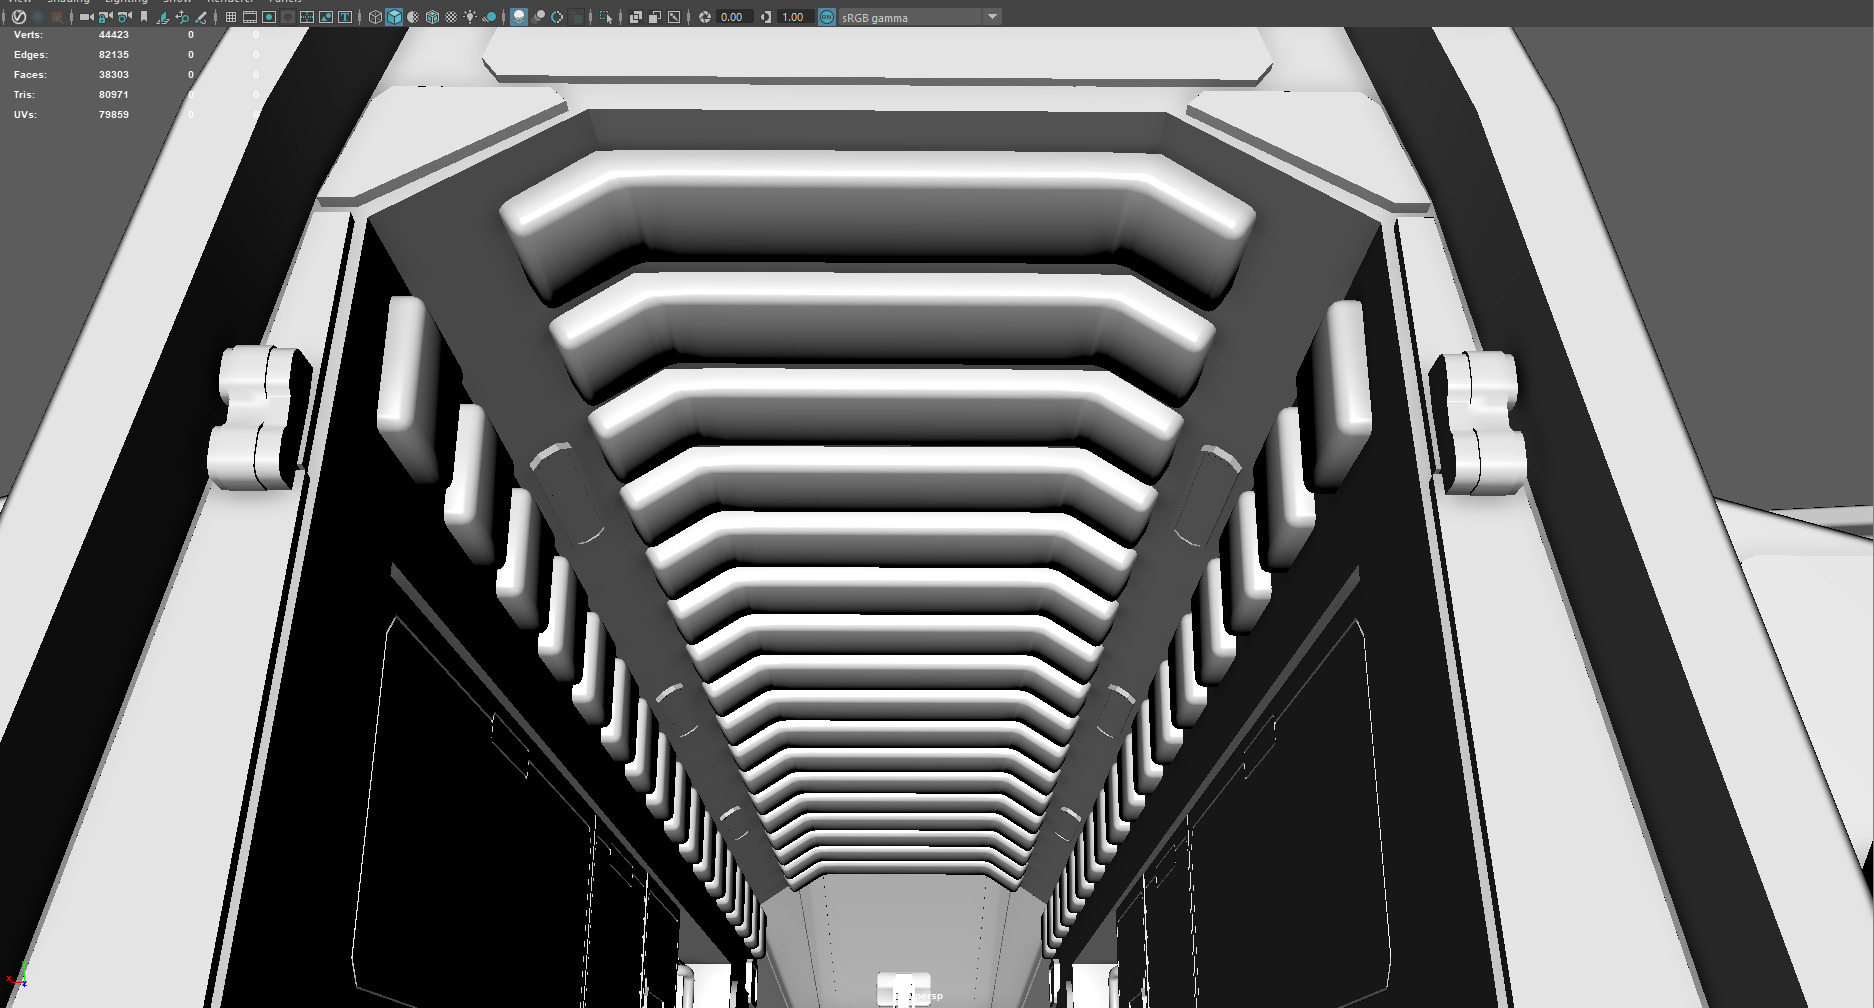The height and width of the screenshot is (1008, 1874).
Task: Toggle the Textured checker sphere icon
Action: point(451,17)
